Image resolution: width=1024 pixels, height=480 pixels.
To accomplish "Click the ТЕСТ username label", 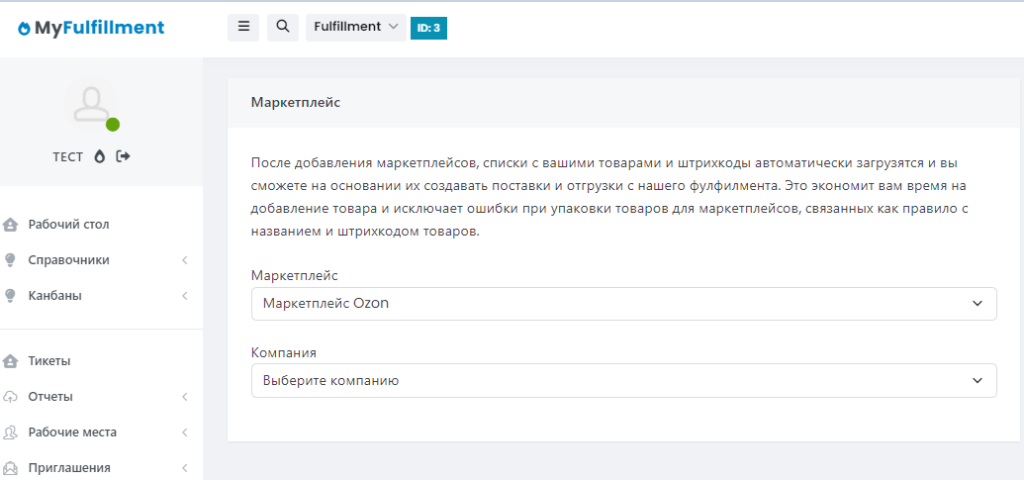I will click(68, 157).
